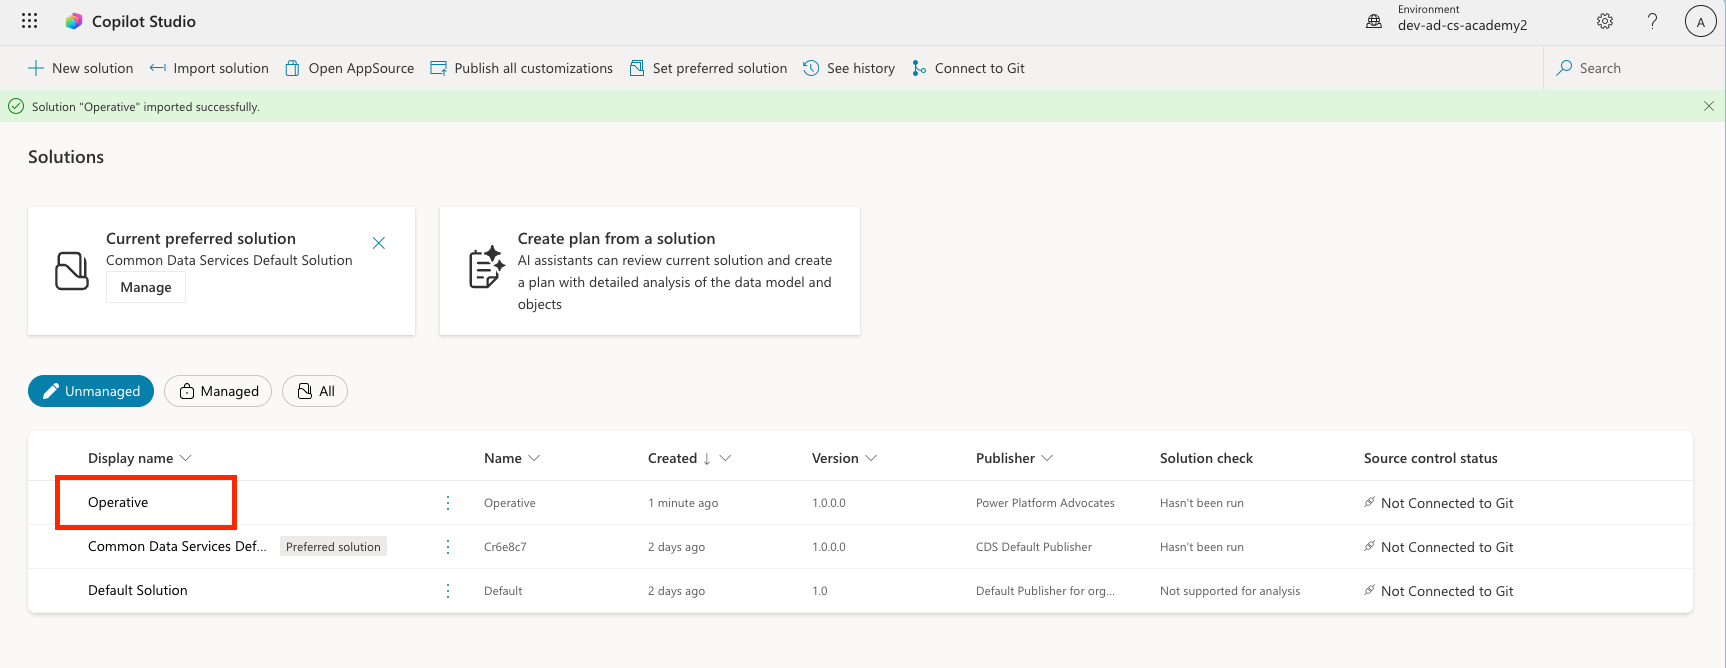1726x668 pixels.
Task: Click the environment picker icon
Action: pos(1374,21)
